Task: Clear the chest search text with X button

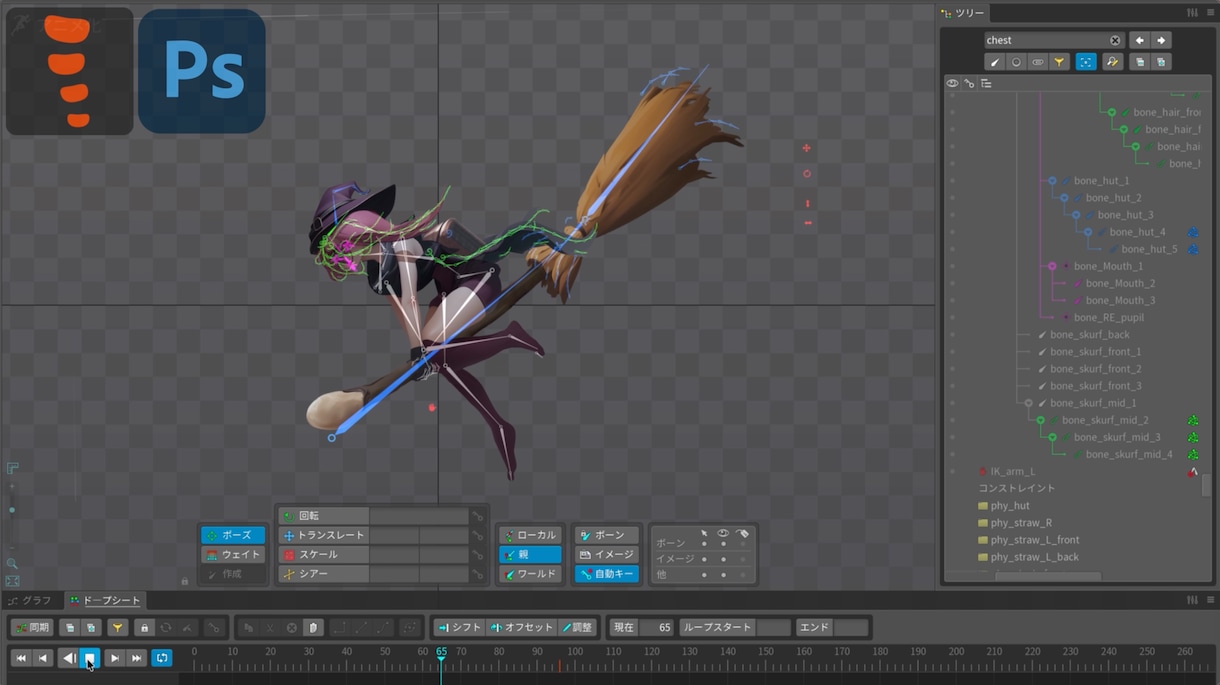Action: click(1115, 40)
